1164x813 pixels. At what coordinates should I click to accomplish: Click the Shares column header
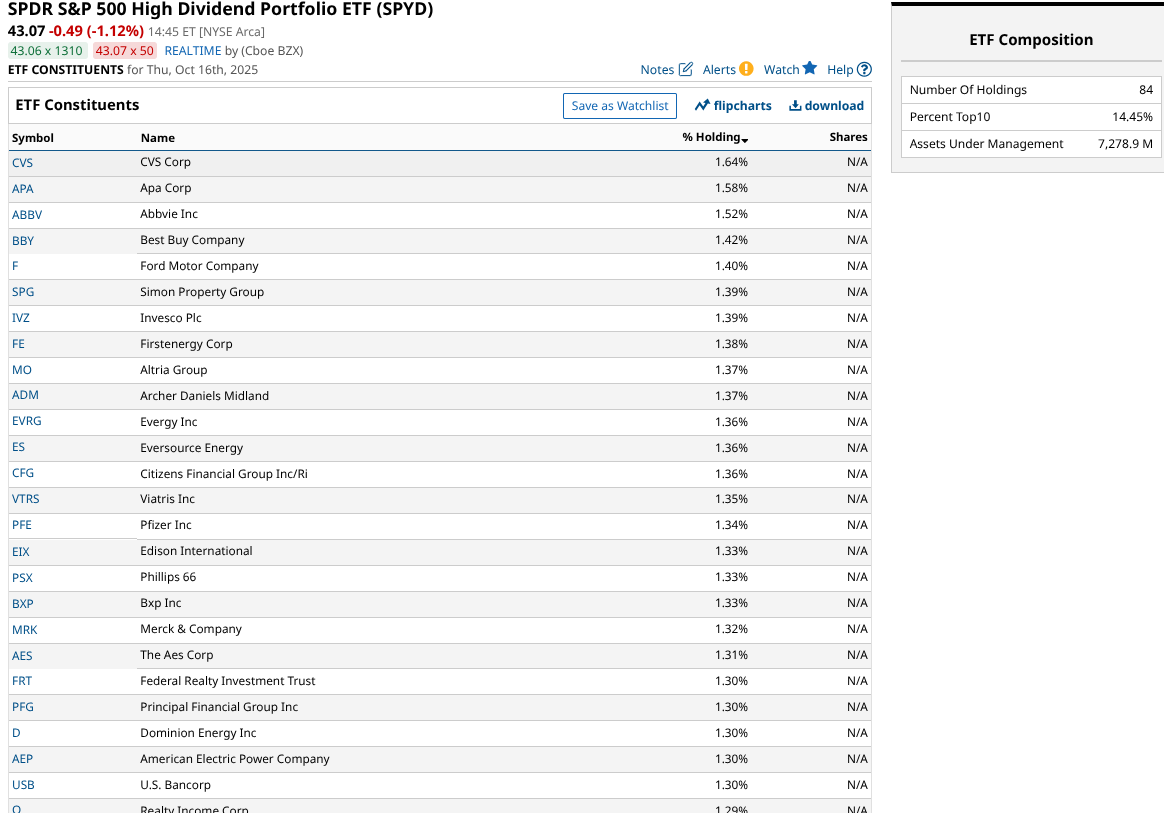coord(849,137)
